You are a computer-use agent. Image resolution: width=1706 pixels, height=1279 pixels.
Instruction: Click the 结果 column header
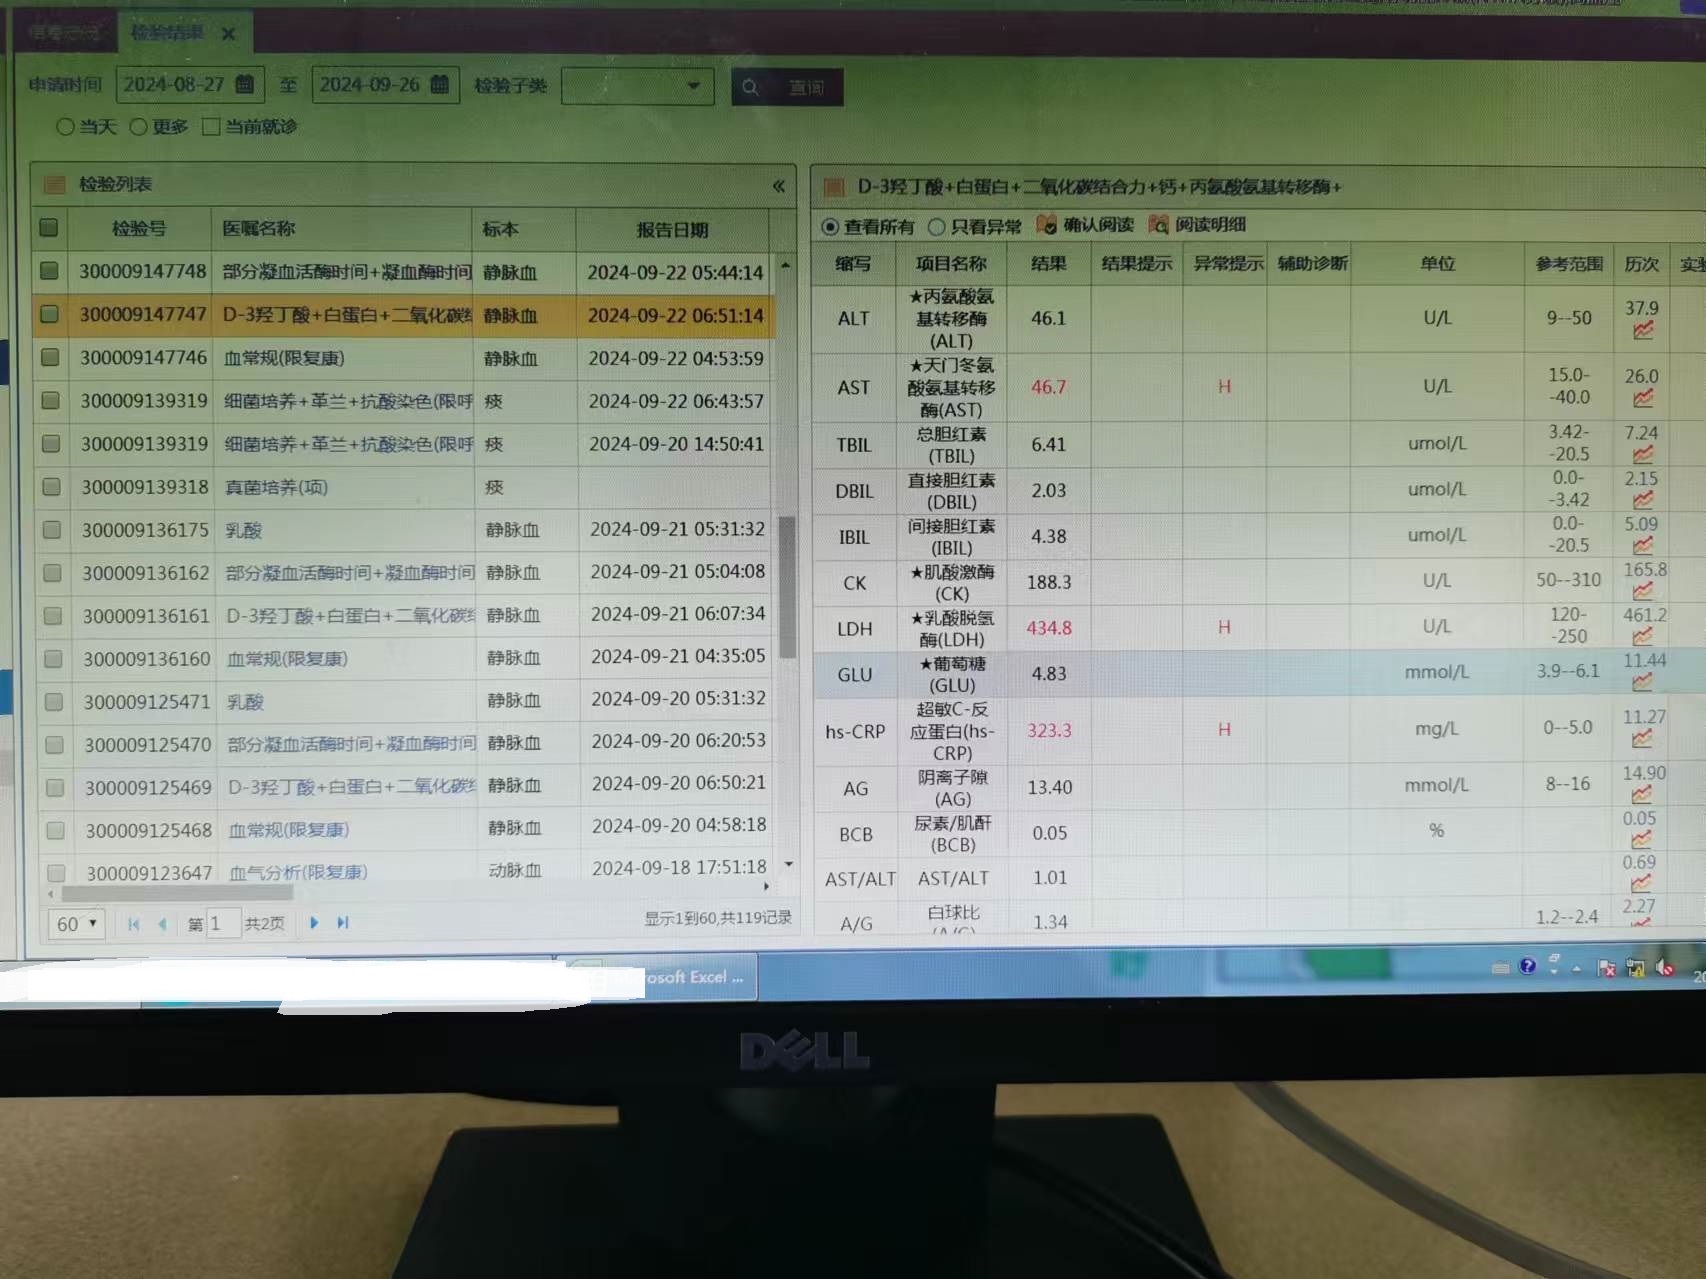1048,264
